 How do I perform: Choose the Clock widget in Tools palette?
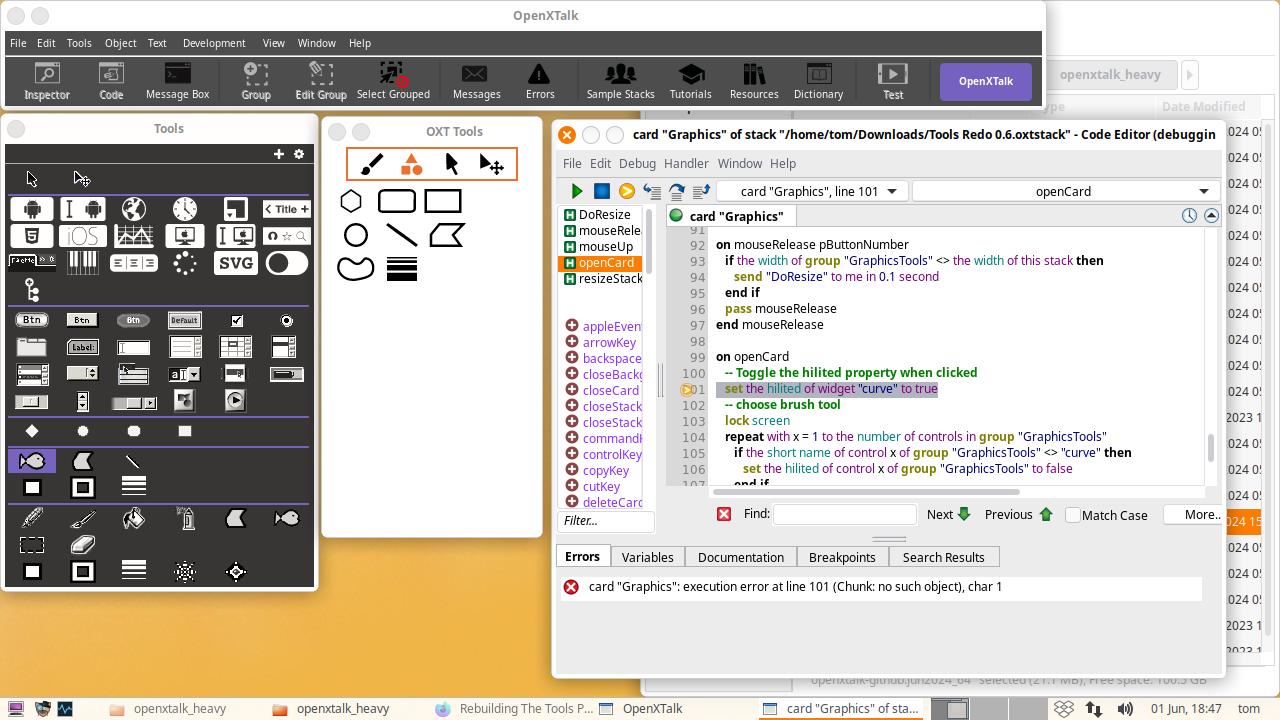click(185, 209)
